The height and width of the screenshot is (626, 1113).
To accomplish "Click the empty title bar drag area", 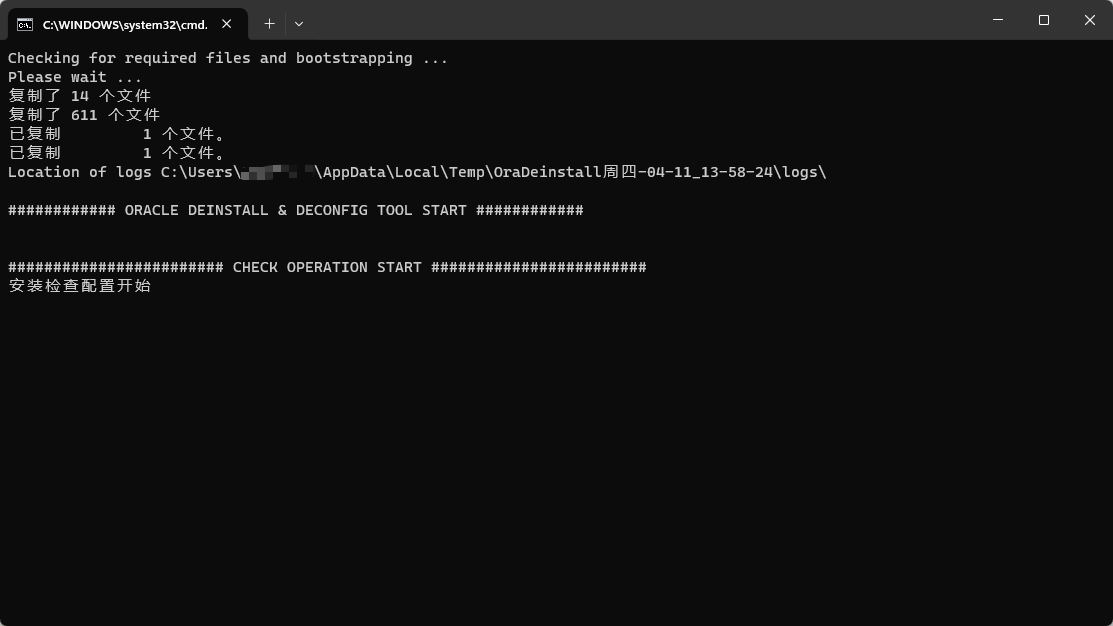I will (x=640, y=20).
